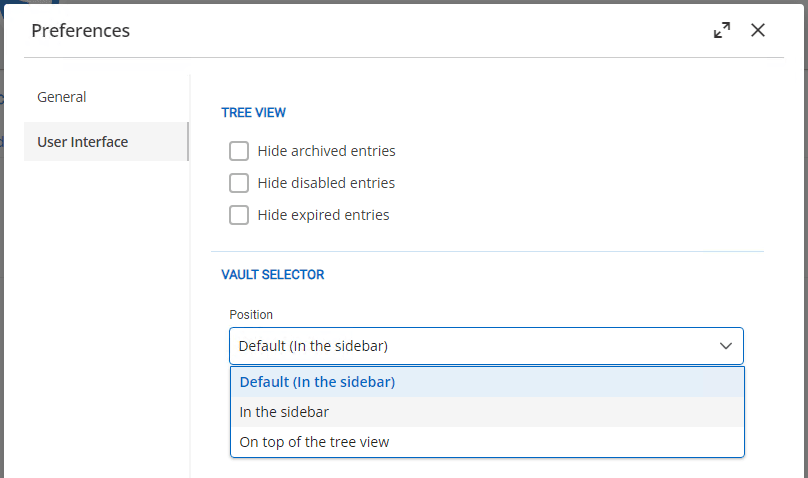Click the Hide disabled entries label

[x=326, y=183]
